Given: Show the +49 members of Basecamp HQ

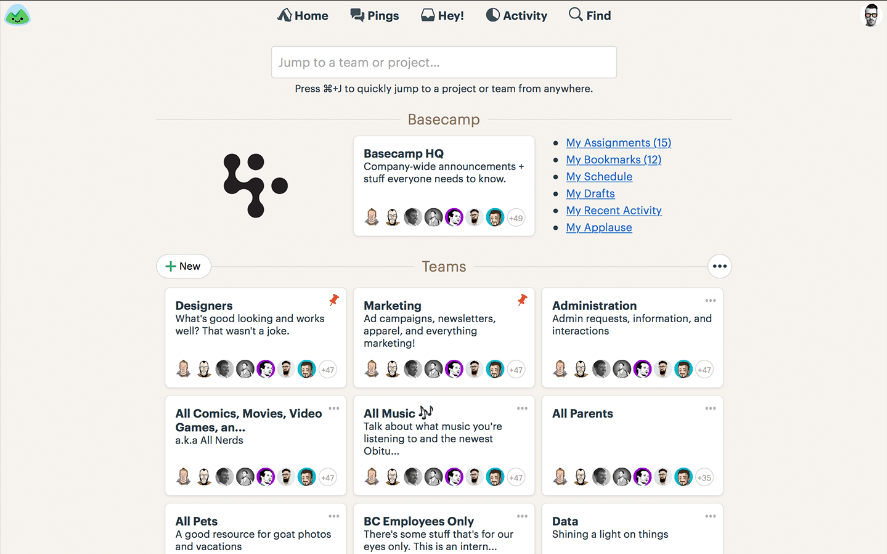Looking at the screenshot, I should (x=516, y=217).
